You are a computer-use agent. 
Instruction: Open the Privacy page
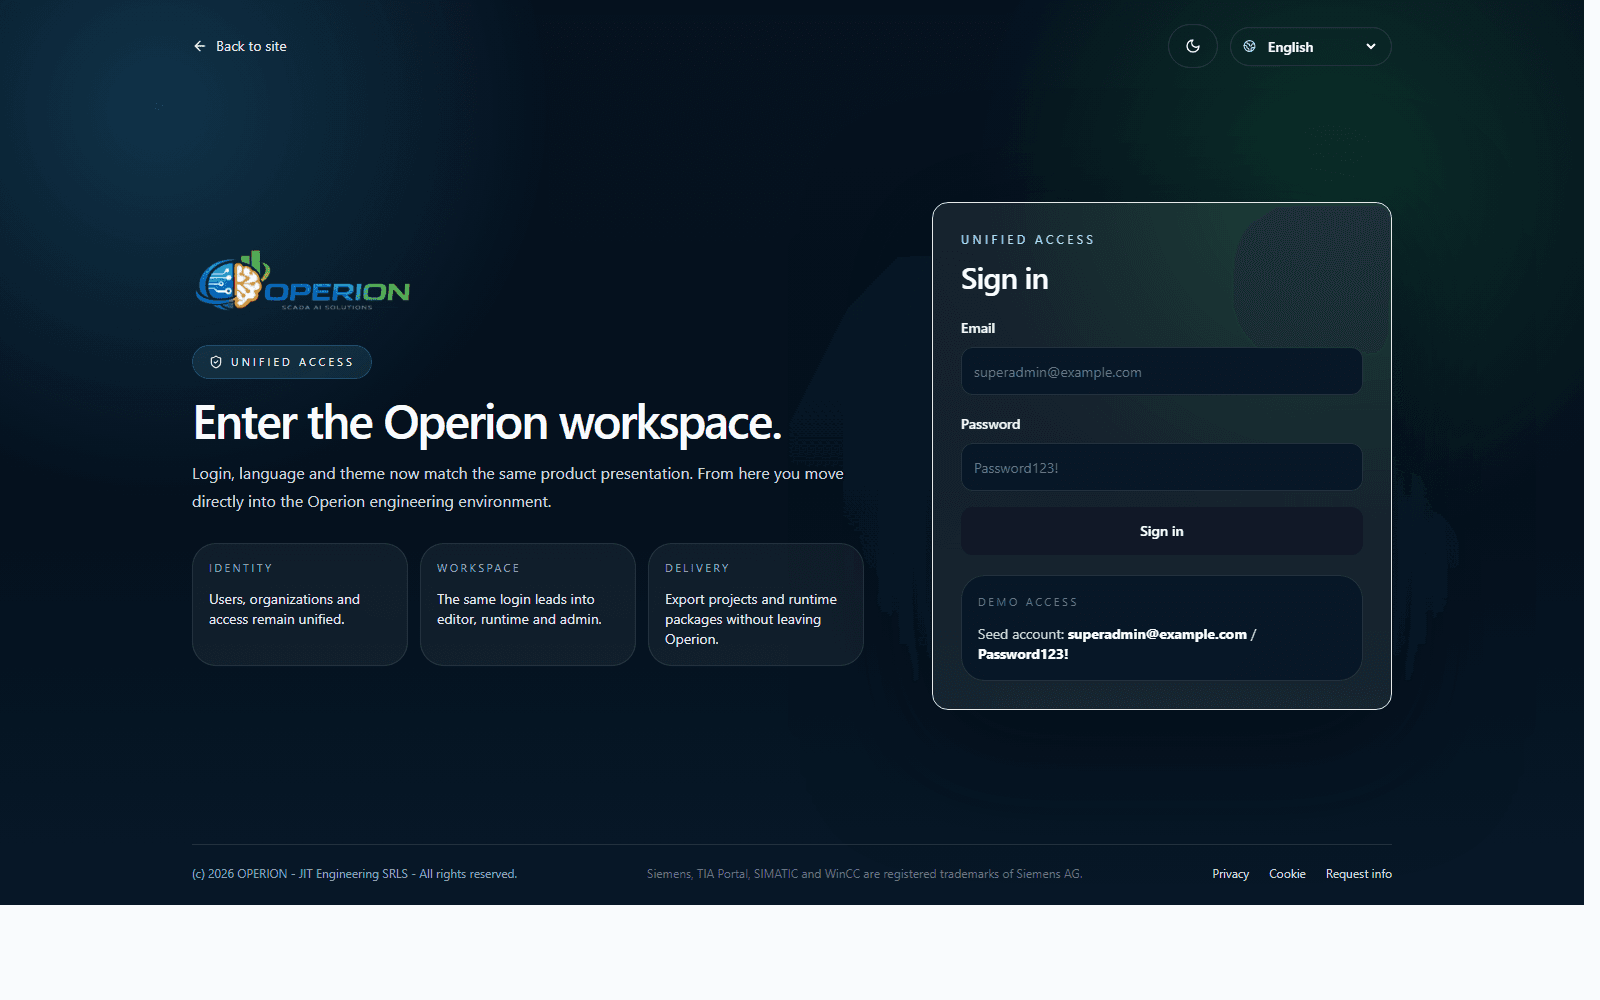pos(1230,873)
